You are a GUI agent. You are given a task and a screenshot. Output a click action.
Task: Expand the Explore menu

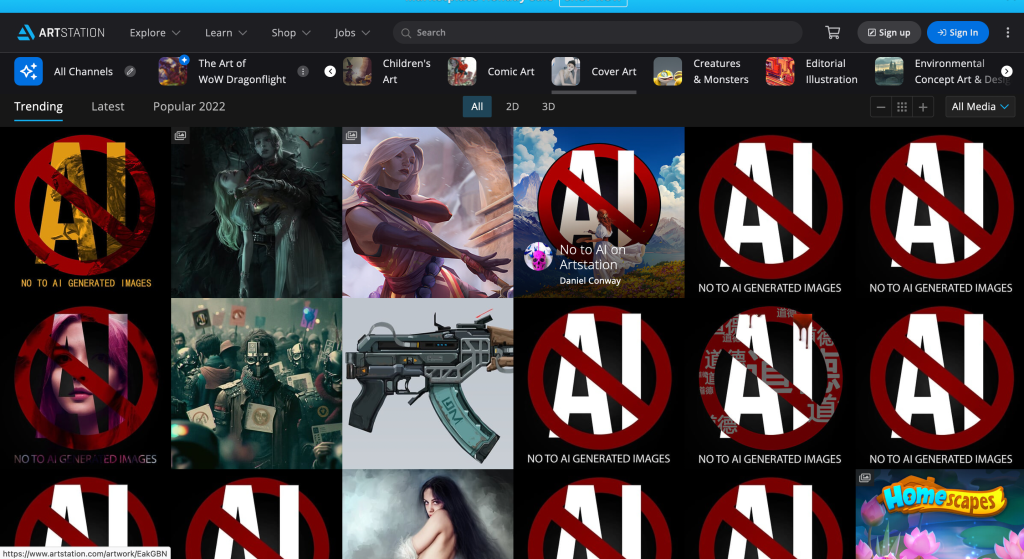click(x=155, y=32)
